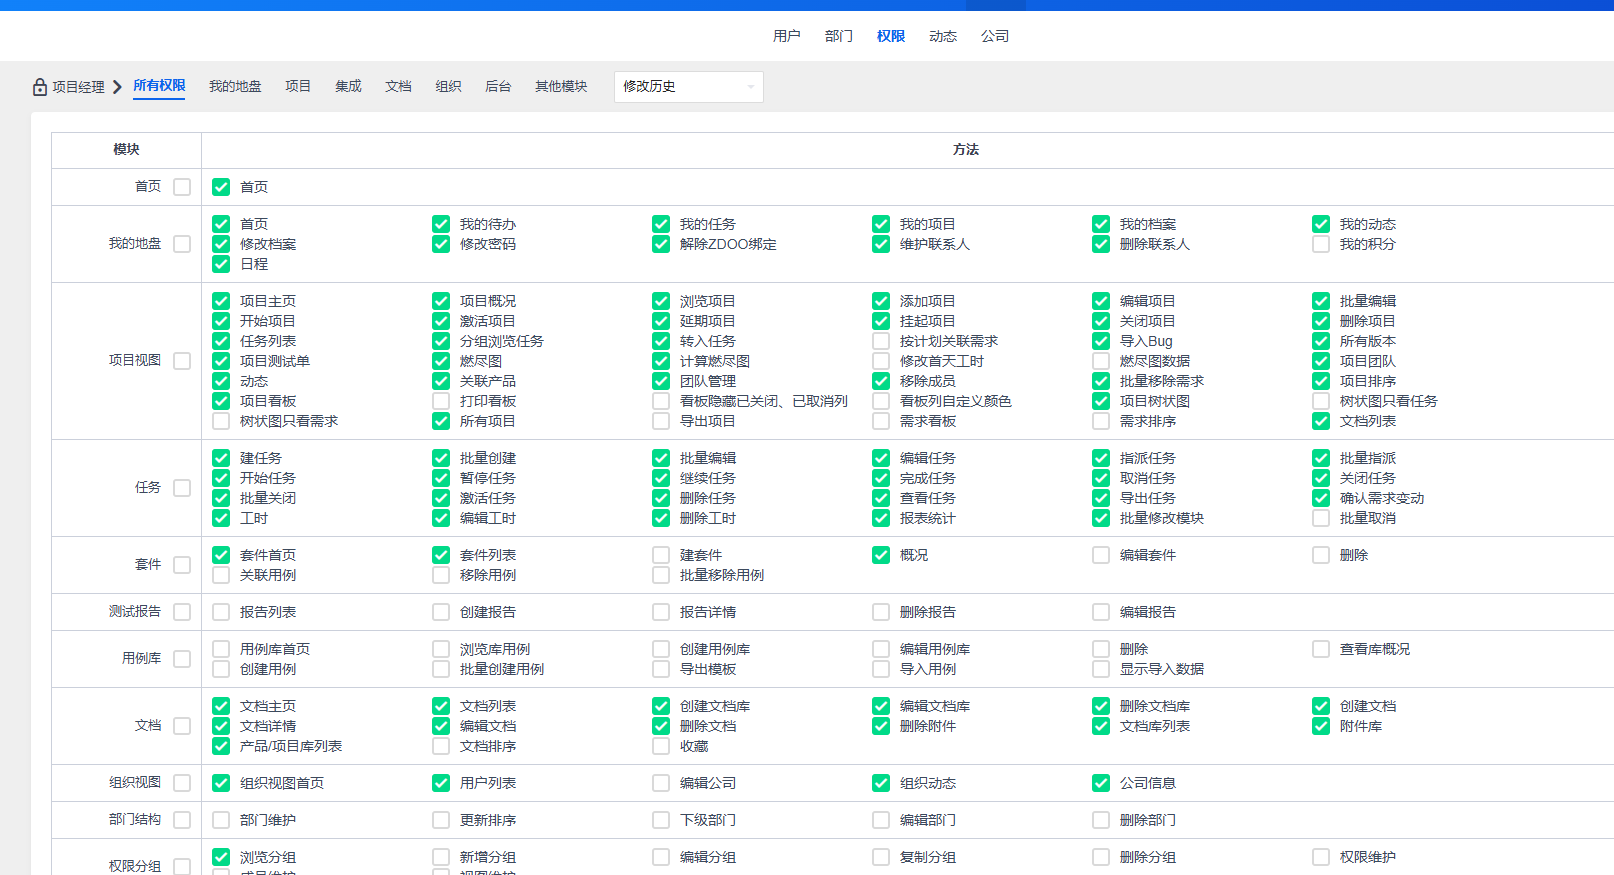Check the 组织视图 module checkbox
Image resolution: width=1614 pixels, height=875 pixels.
click(x=182, y=783)
